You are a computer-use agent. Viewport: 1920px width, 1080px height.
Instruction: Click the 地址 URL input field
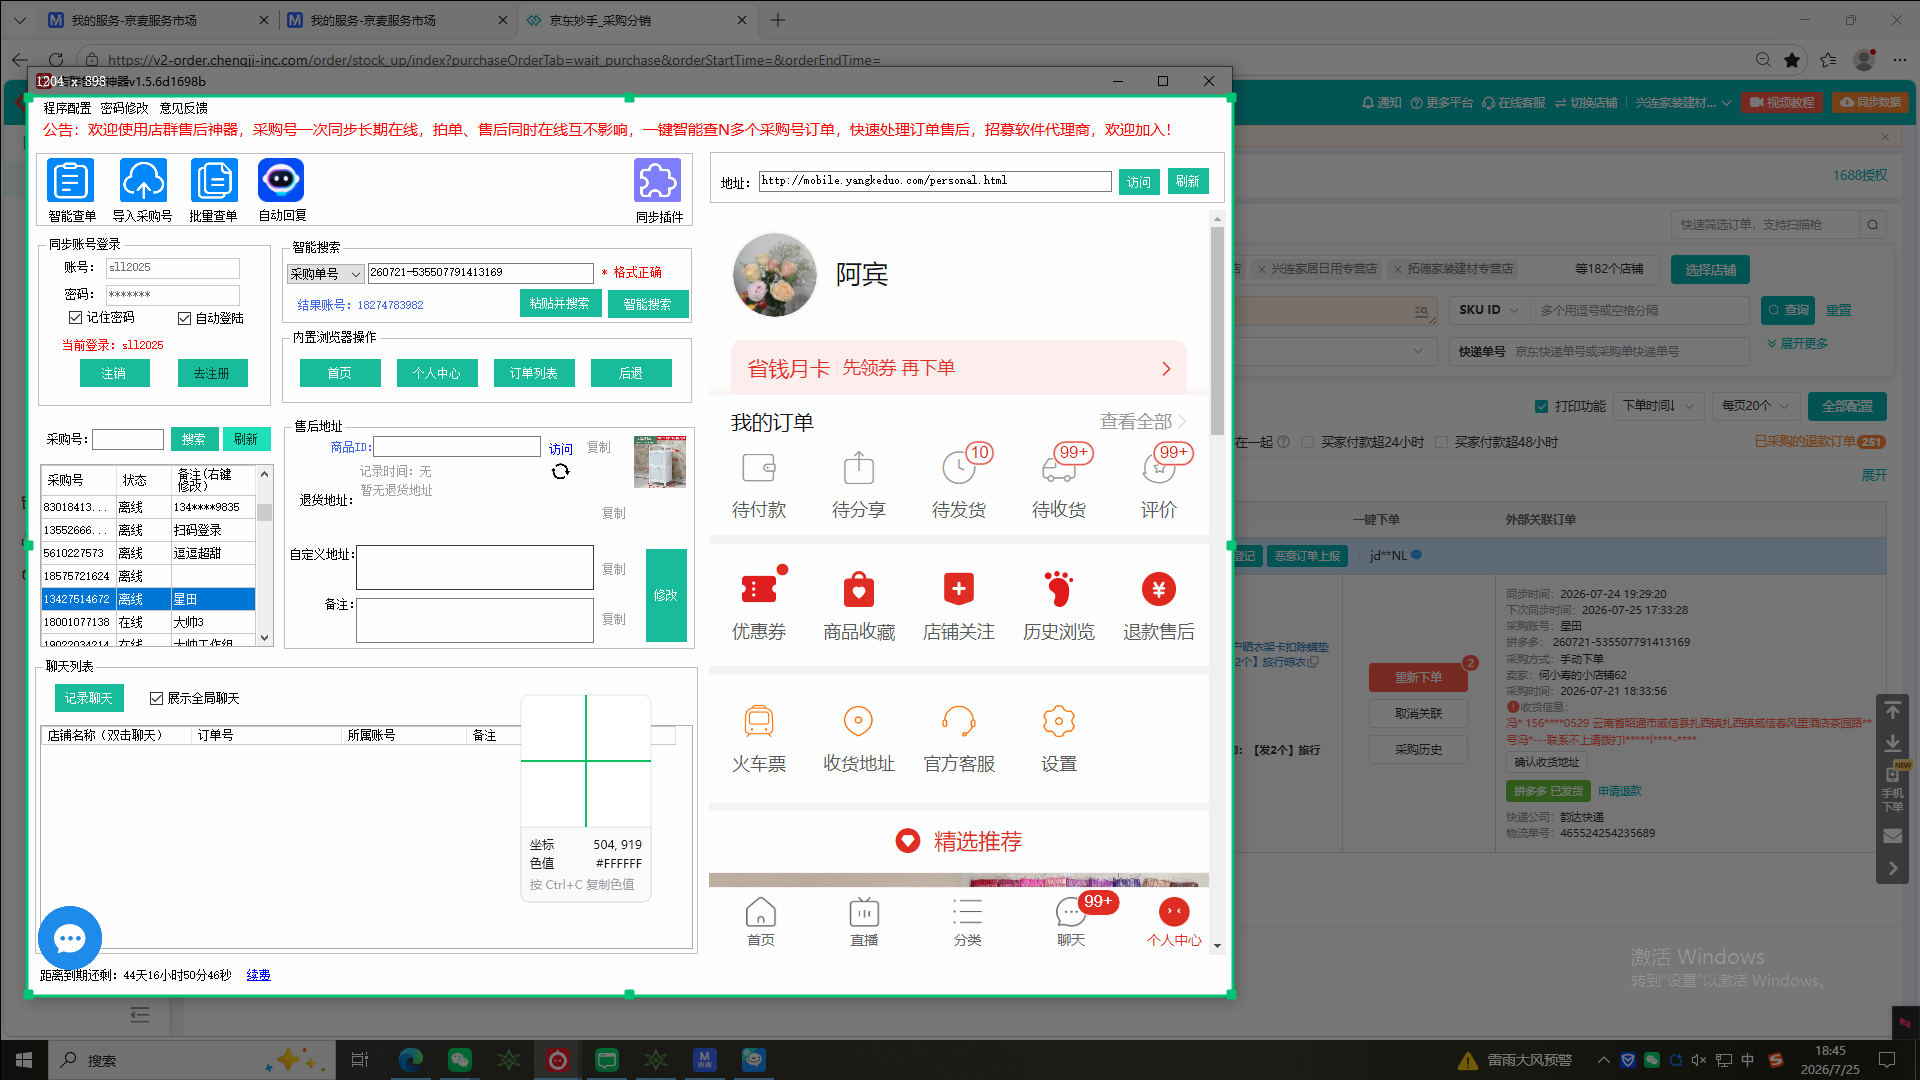935,181
